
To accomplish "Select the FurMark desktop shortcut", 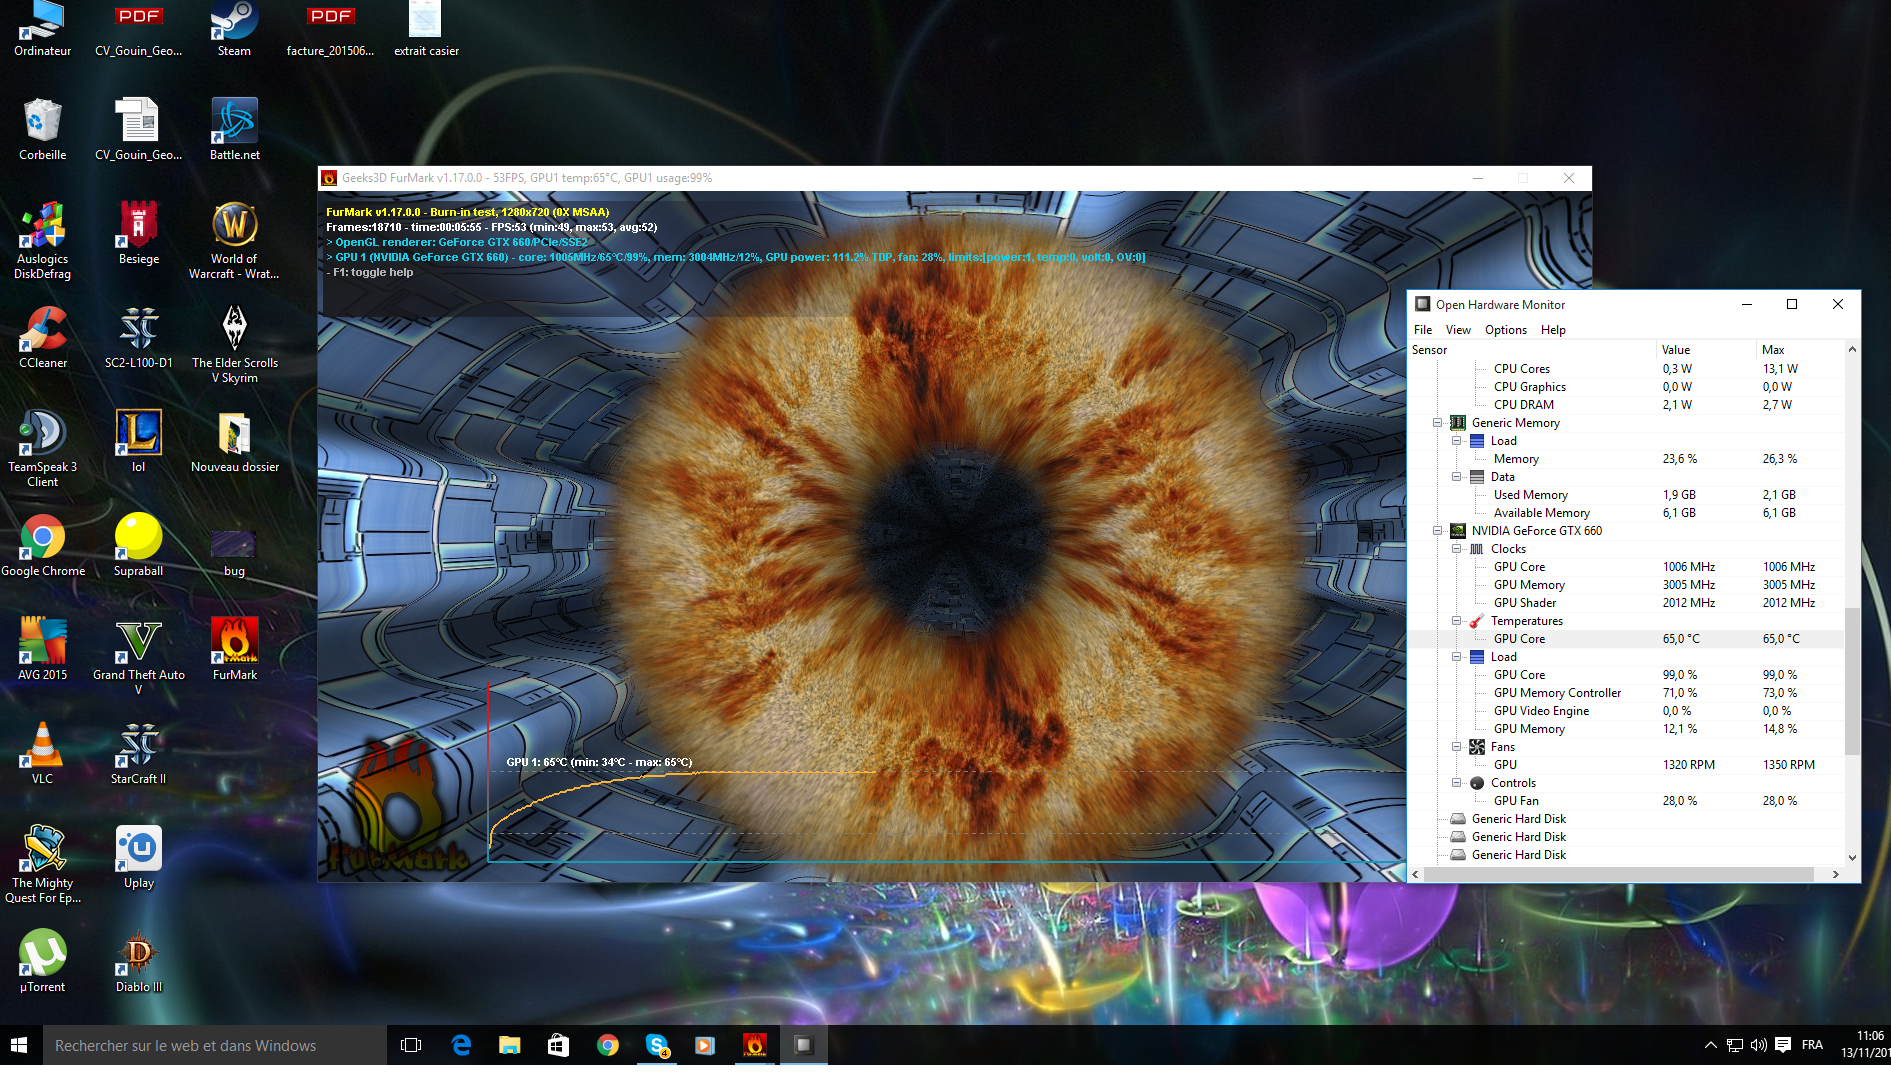I will click(234, 649).
